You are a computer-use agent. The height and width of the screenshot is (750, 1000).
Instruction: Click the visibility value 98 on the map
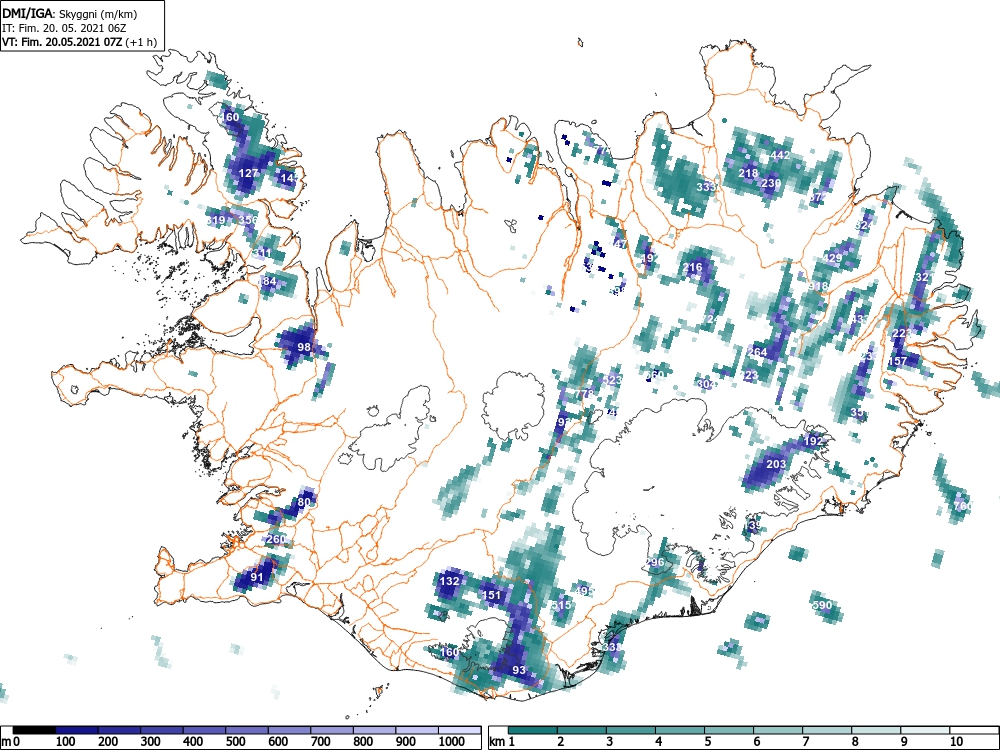[304, 348]
